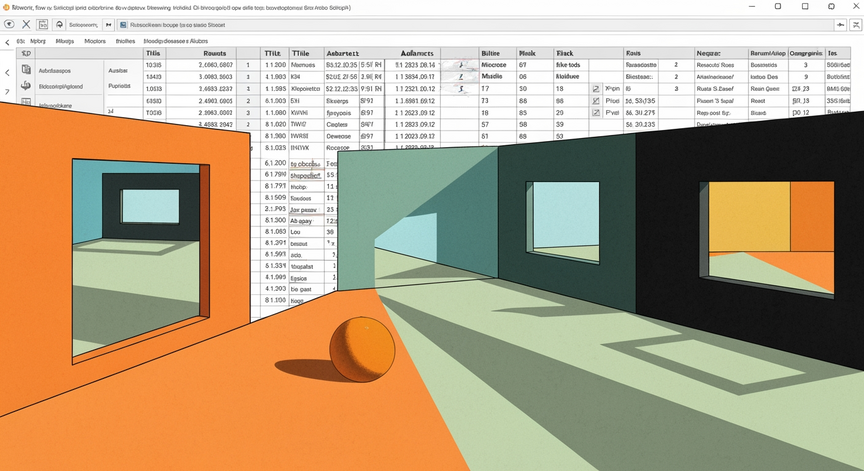Click the X icon in the top toolbar

(x=26, y=25)
